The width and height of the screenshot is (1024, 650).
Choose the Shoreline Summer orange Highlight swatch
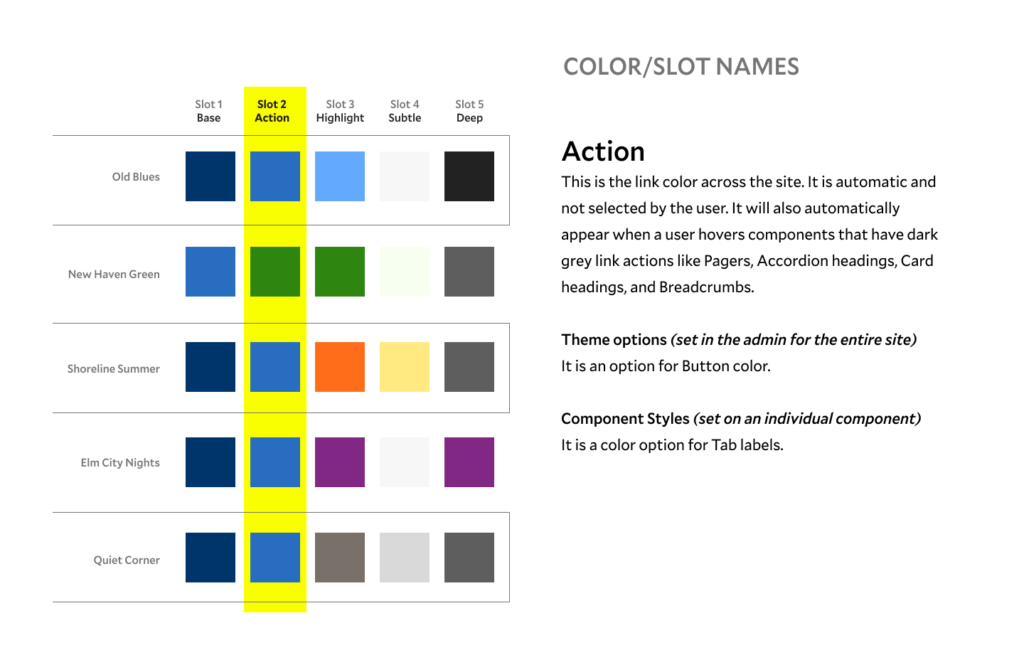[x=340, y=367]
